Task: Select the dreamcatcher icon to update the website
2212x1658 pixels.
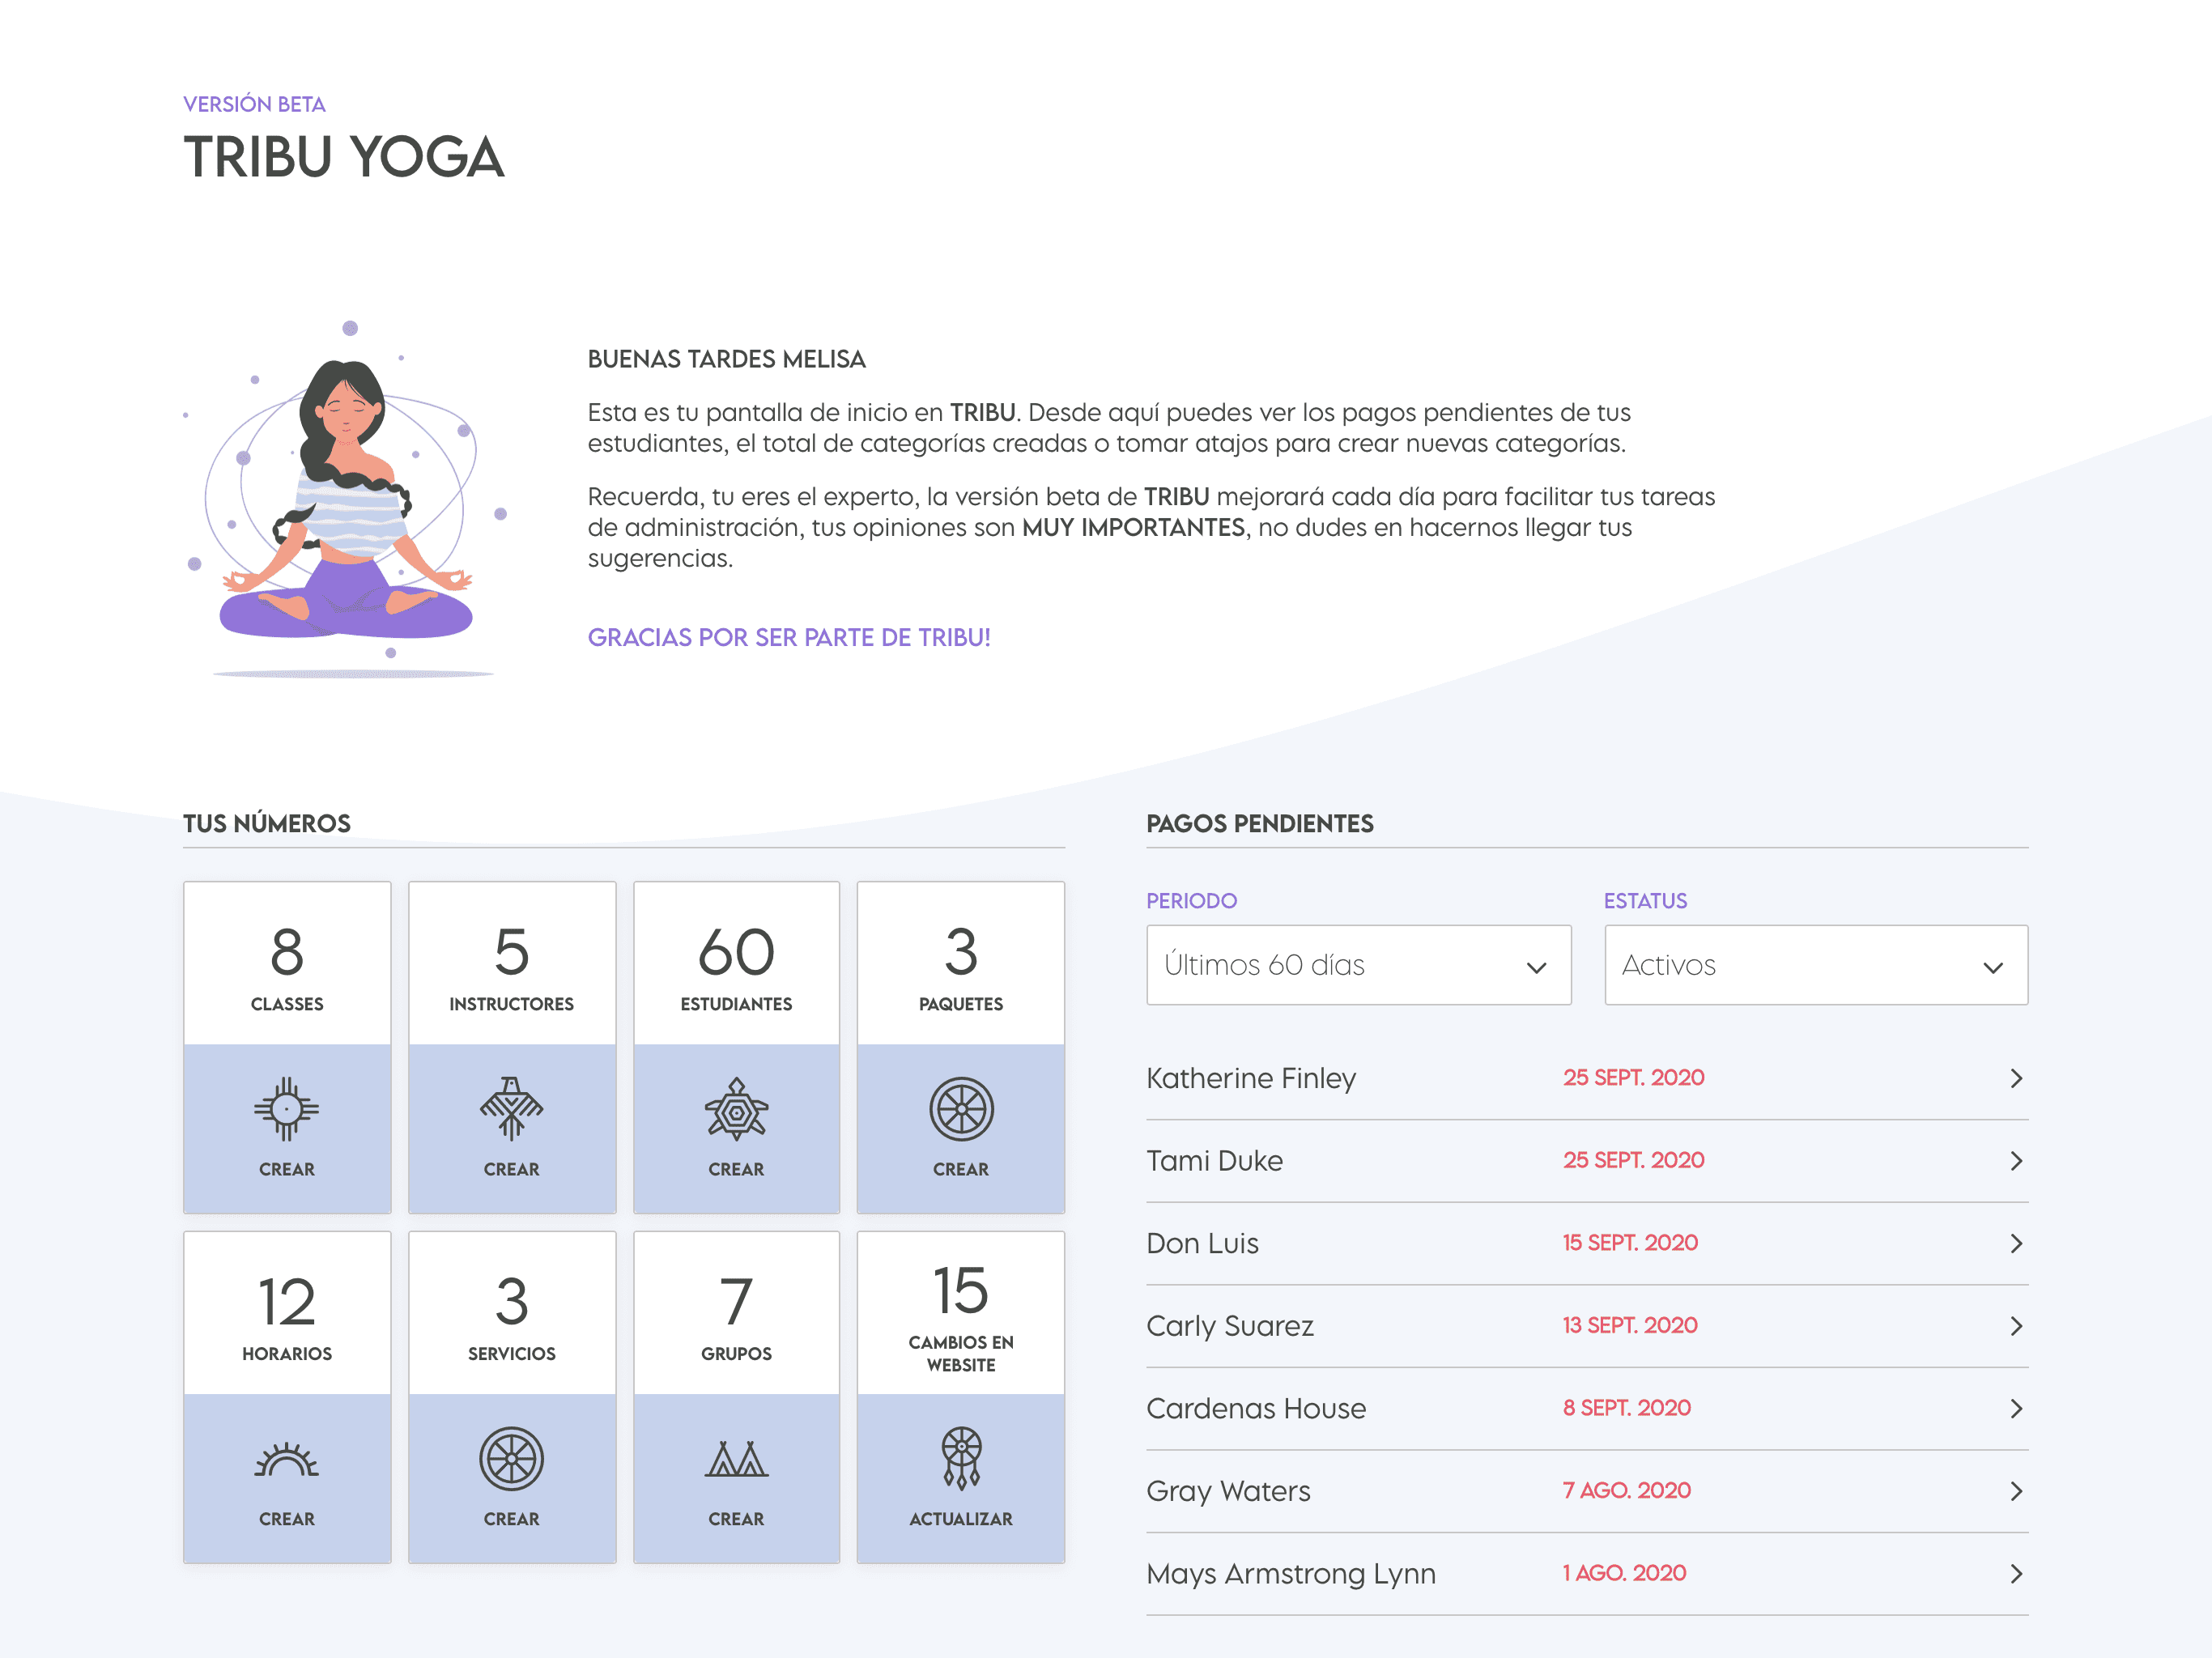Action: tap(961, 1459)
